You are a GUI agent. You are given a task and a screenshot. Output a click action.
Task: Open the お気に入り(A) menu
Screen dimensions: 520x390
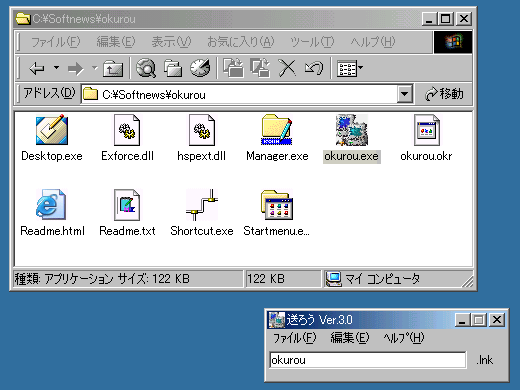click(240, 42)
